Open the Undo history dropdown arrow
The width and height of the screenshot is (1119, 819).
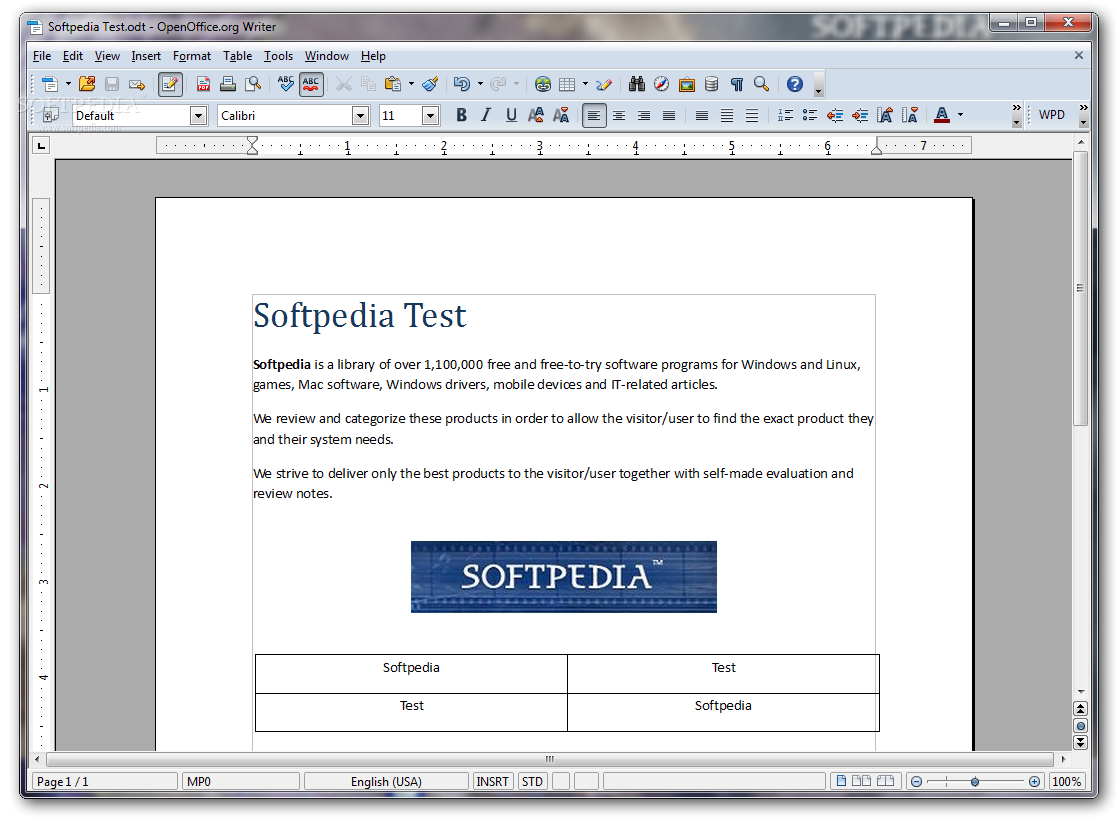(x=480, y=84)
